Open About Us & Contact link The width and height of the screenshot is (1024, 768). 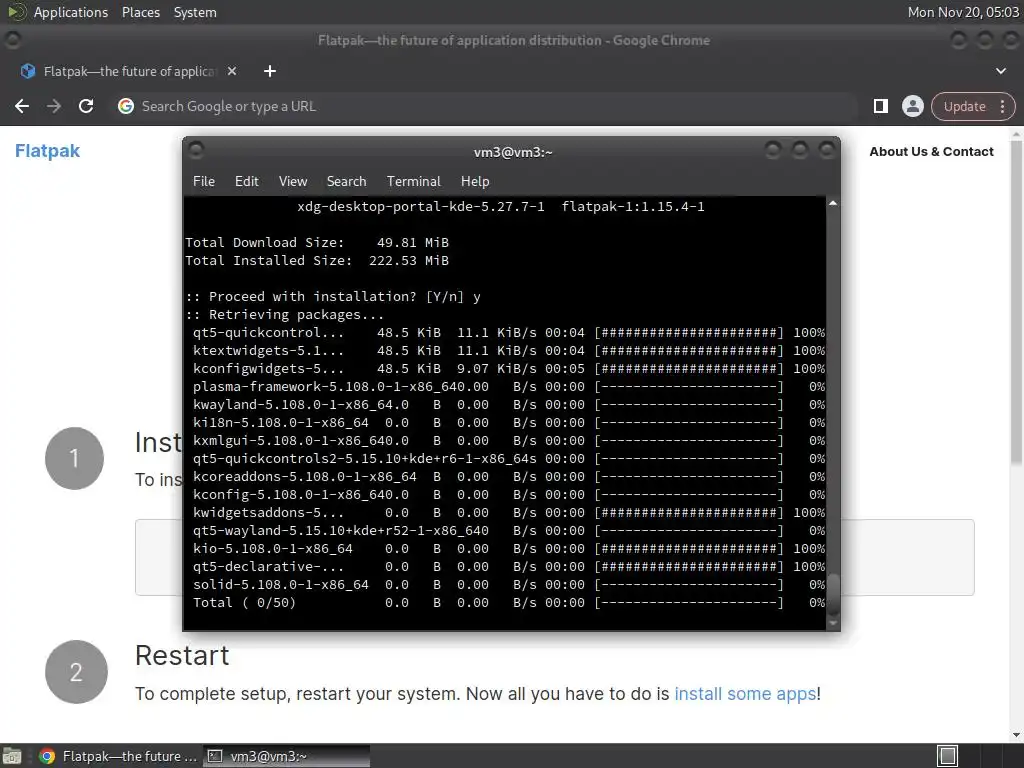(x=931, y=152)
